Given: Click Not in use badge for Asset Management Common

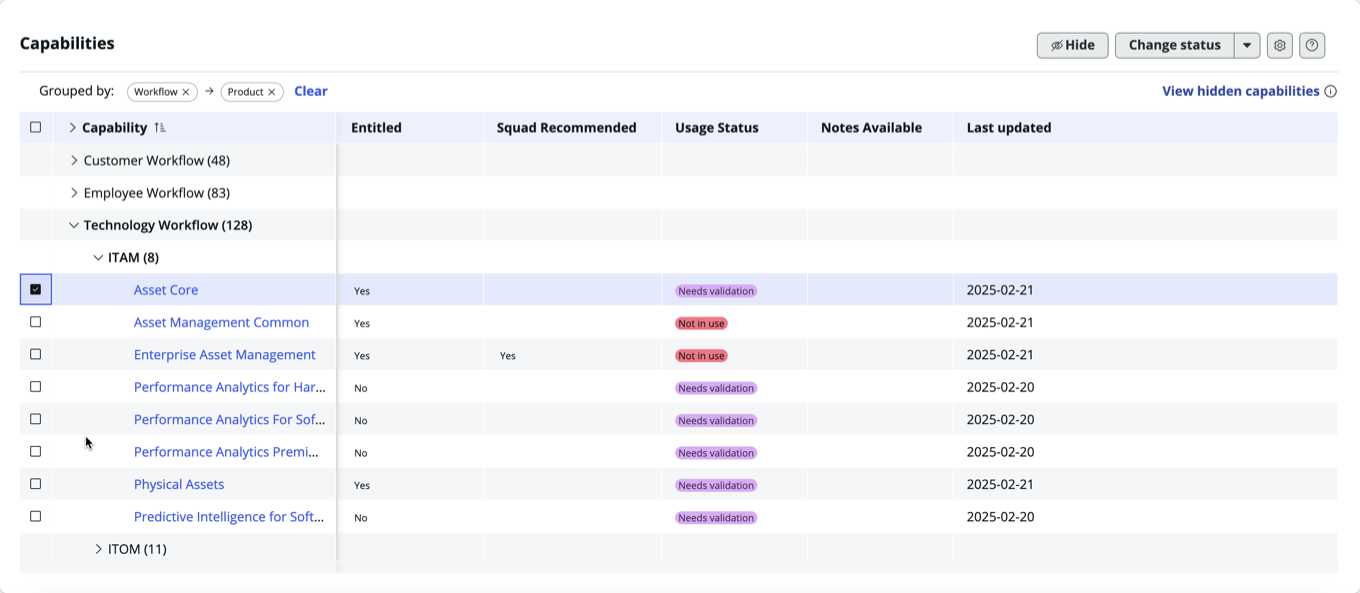Looking at the screenshot, I should click(x=701, y=324).
